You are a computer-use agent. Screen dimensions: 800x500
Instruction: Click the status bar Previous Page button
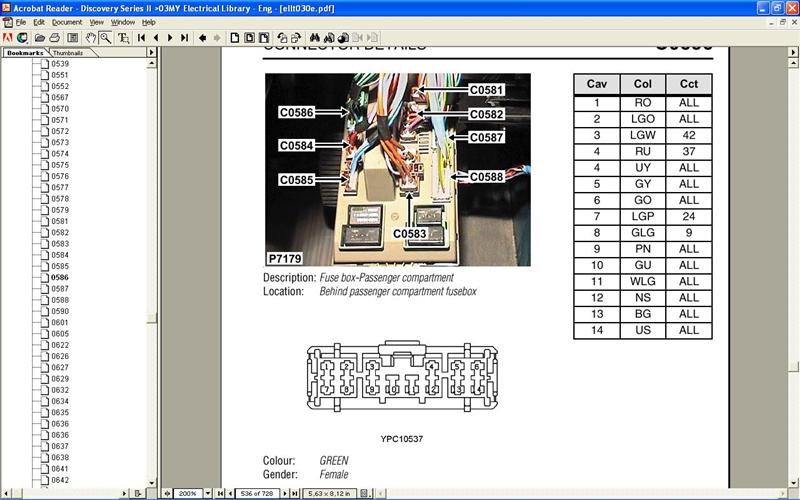pyautogui.click(x=230, y=493)
